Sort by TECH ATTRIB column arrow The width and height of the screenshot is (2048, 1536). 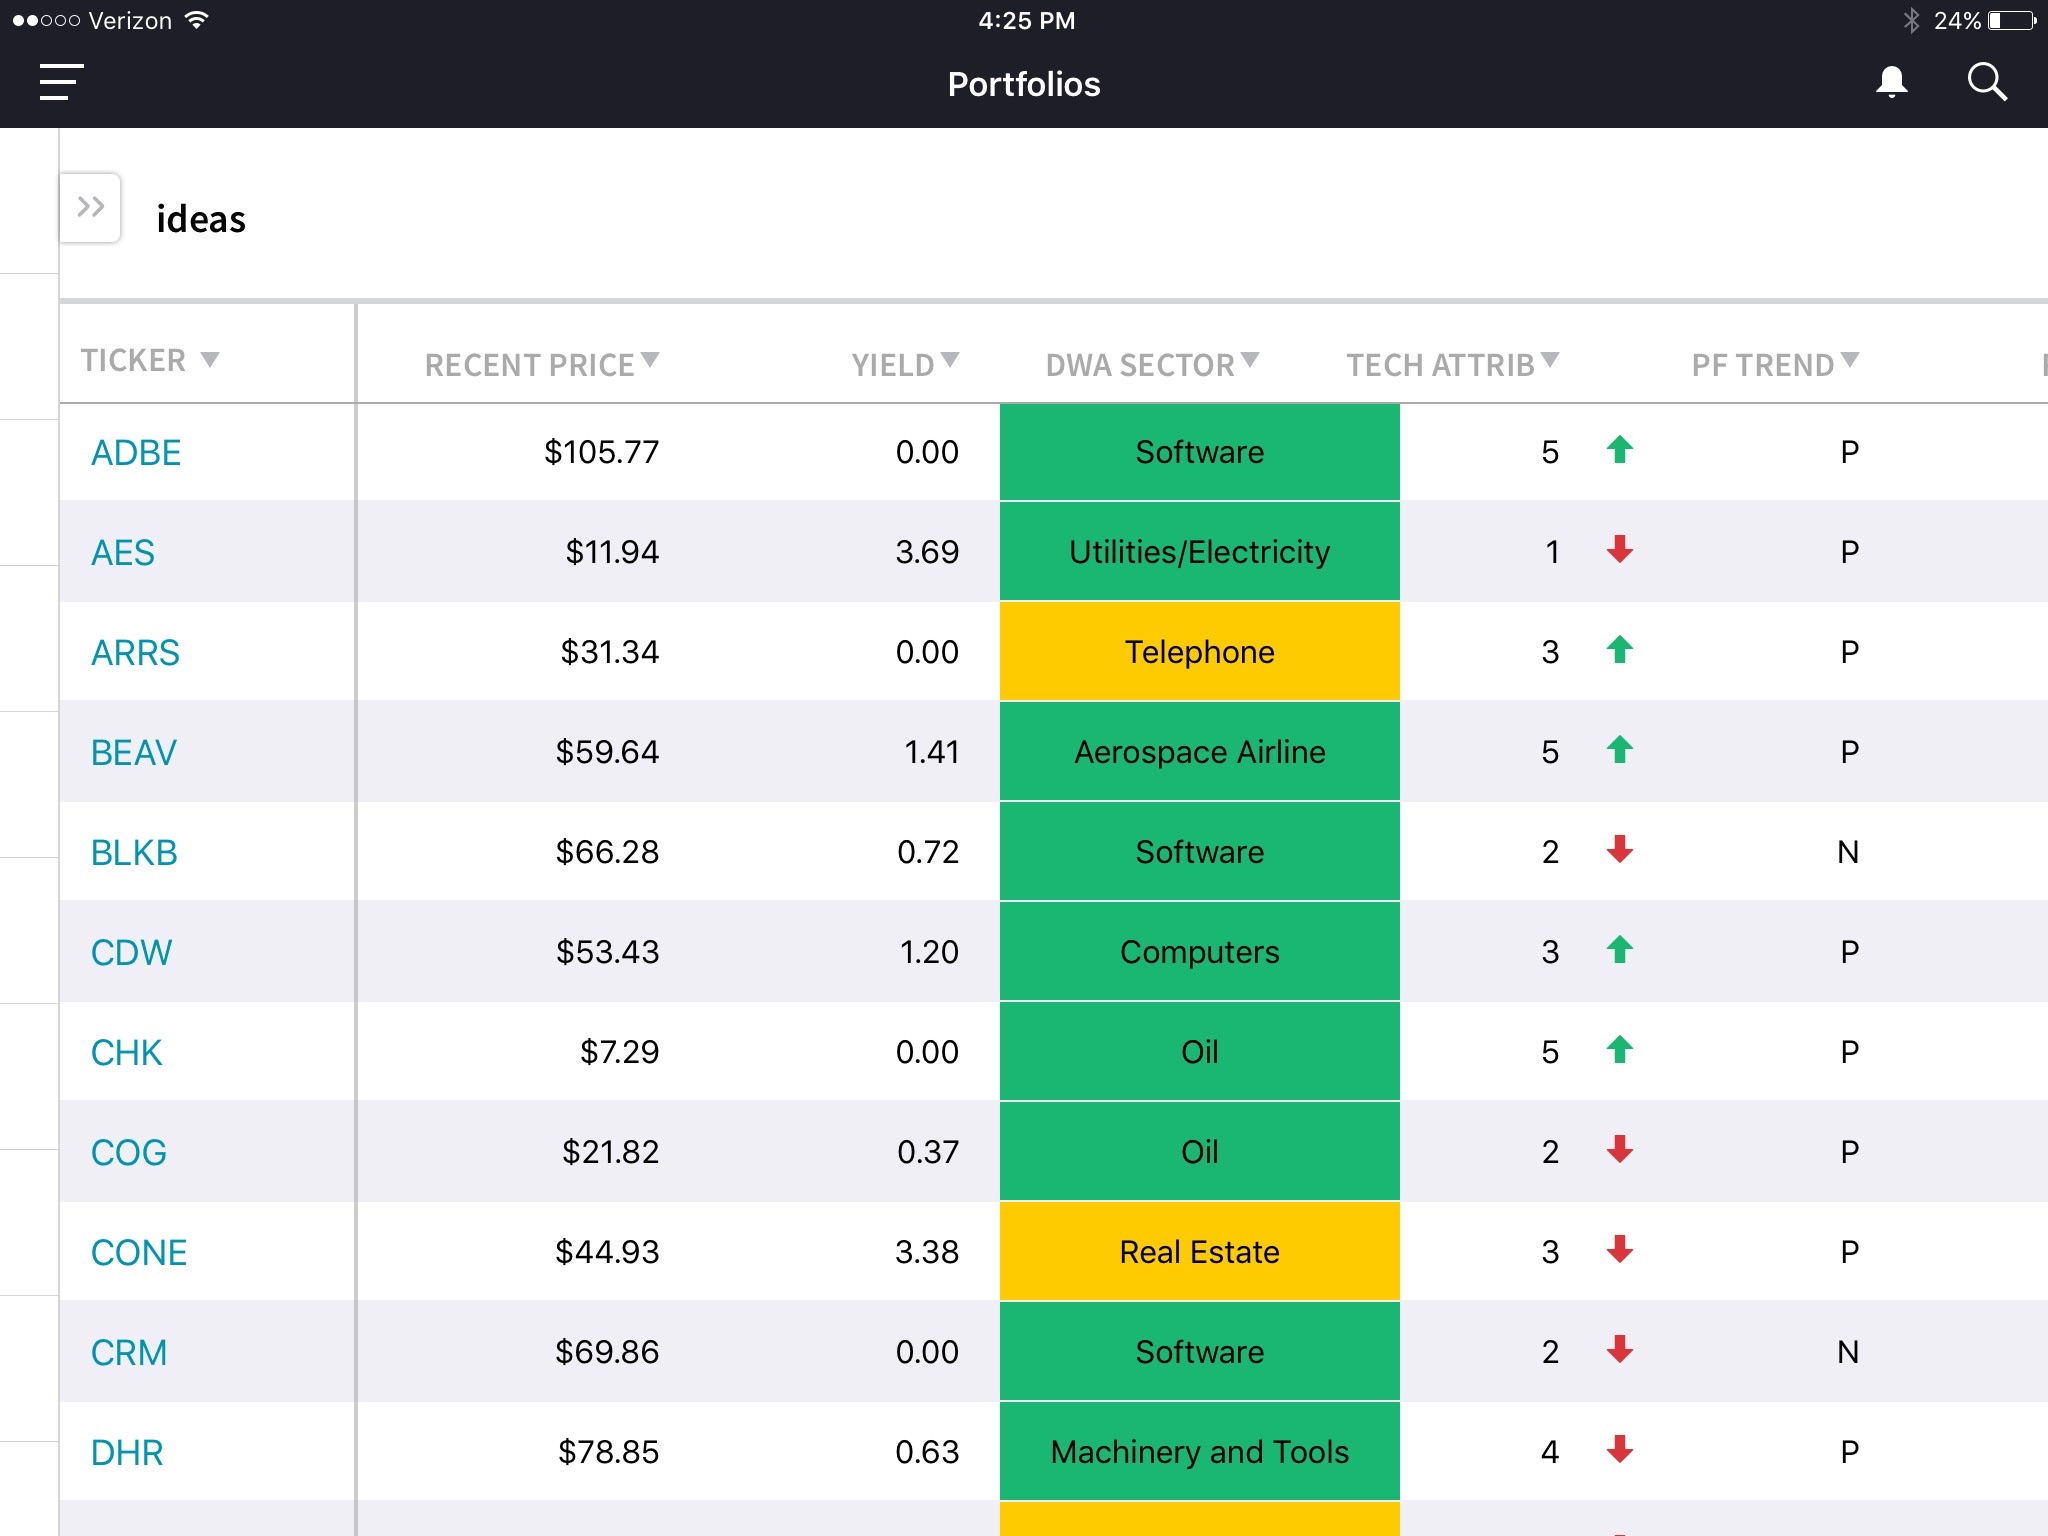pyautogui.click(x=1550, y=359)
